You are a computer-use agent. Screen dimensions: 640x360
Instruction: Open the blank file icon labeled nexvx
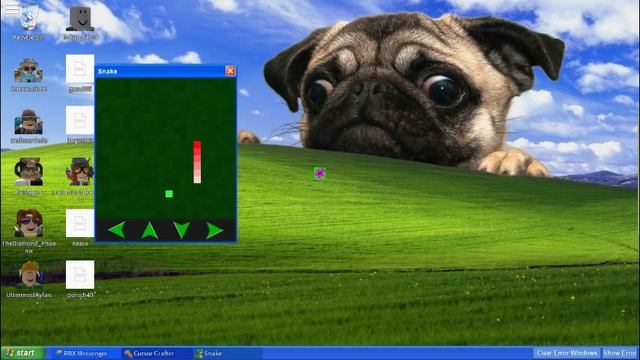(80, 223)
